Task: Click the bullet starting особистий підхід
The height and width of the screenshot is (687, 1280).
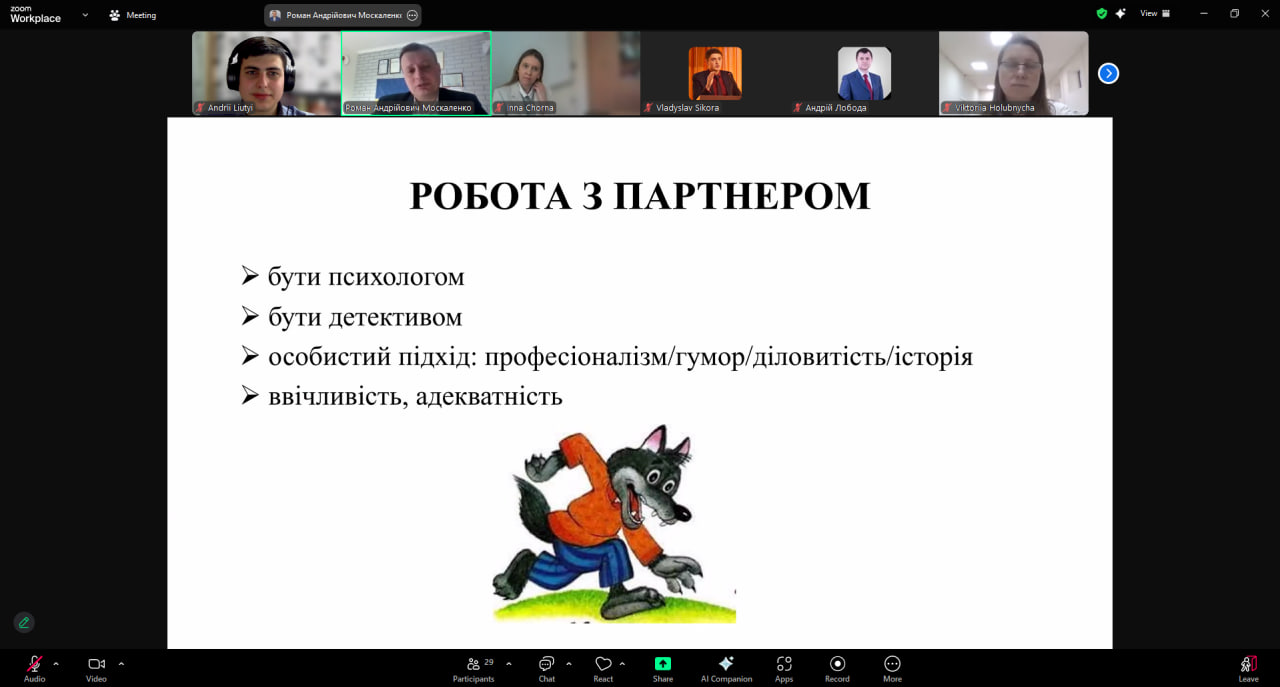Action: click(620, 357)
